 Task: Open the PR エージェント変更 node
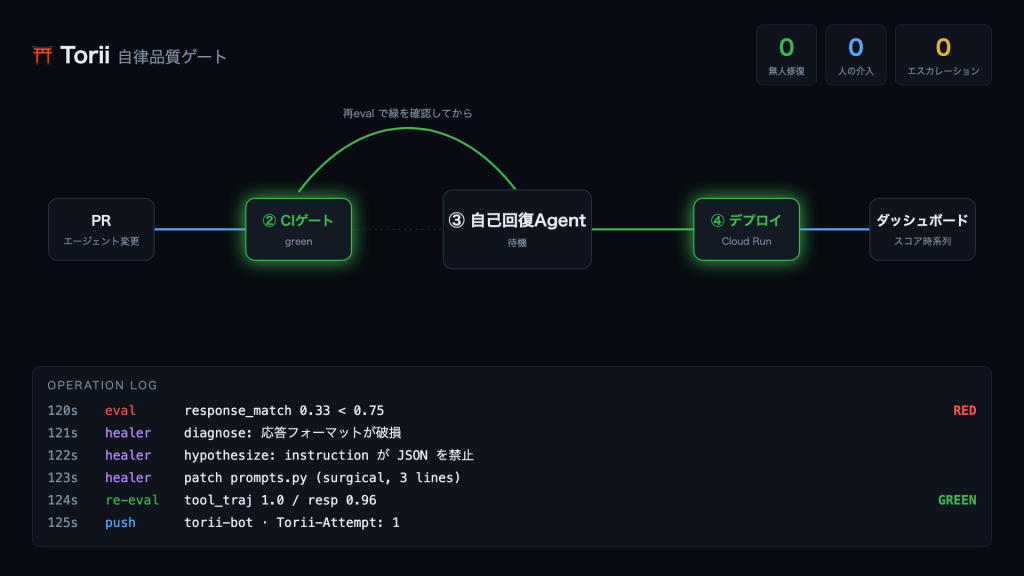101,229
